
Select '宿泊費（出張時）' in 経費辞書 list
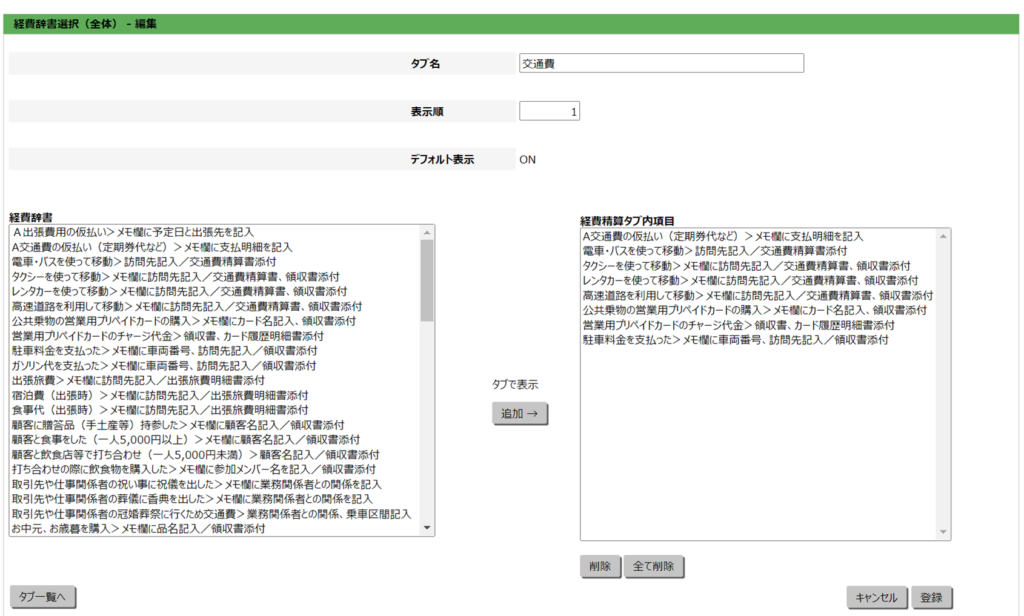(x=216, y=395)
